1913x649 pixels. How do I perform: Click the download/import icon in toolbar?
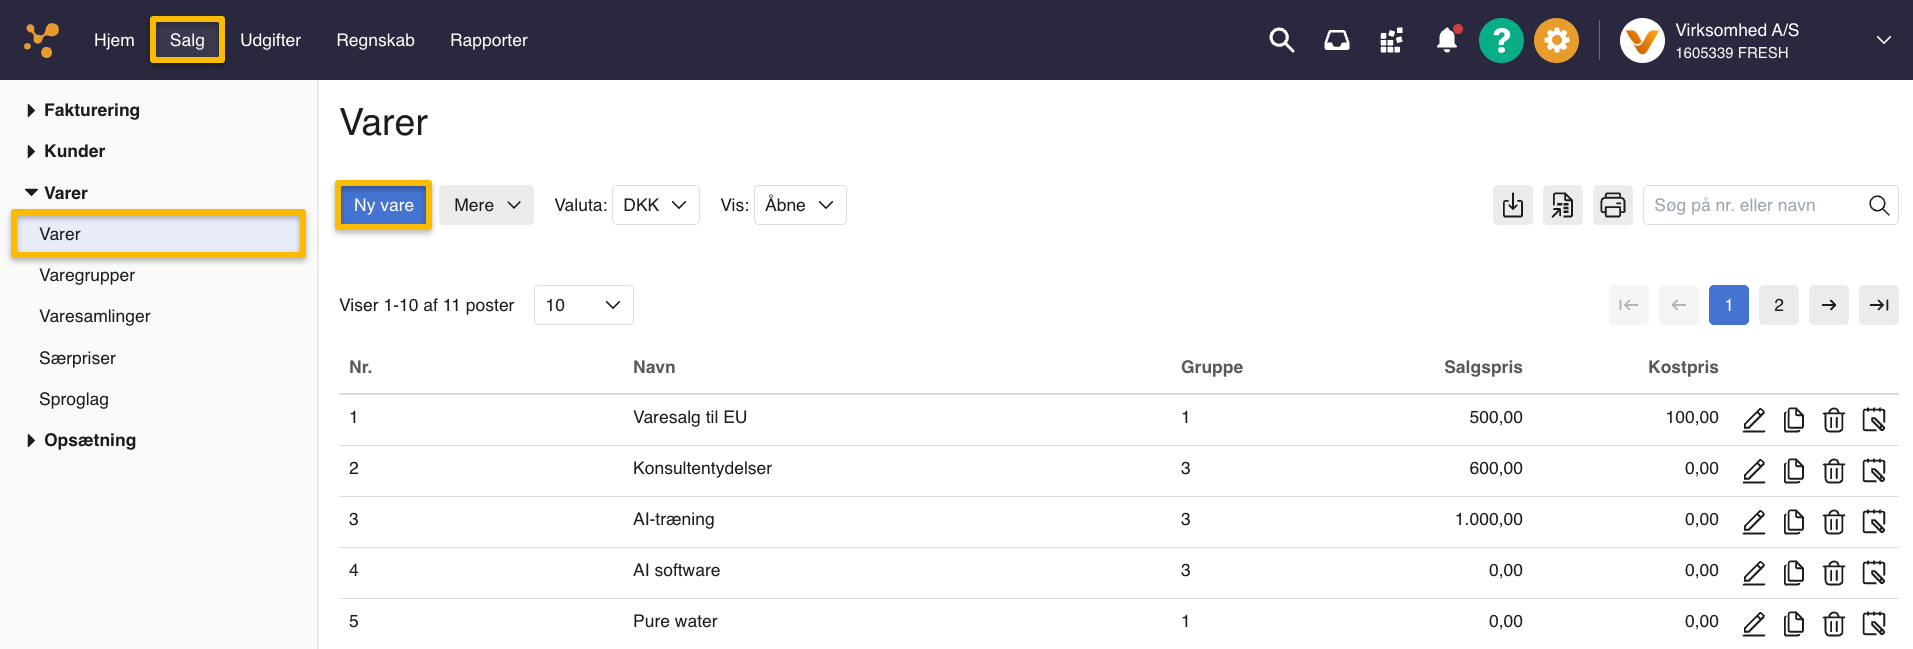(1512, 205)
